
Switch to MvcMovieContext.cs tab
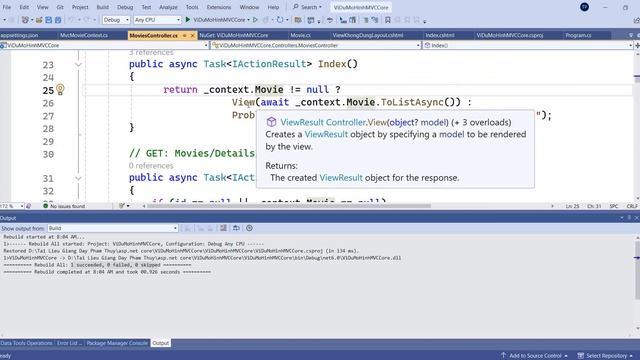tap(84, 36)
